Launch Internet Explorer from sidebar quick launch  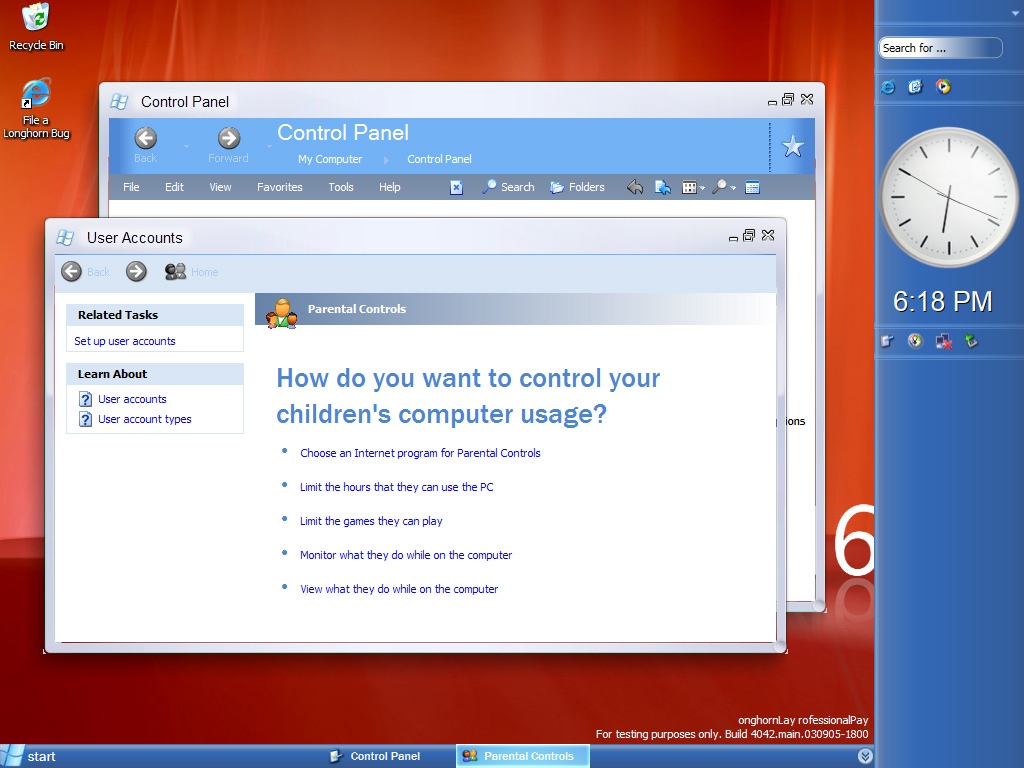pos(888,87)
